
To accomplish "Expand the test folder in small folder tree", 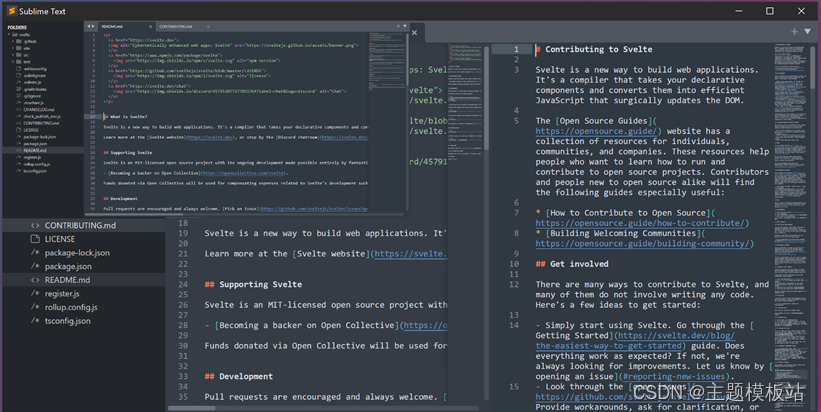I will pos(13,62).
